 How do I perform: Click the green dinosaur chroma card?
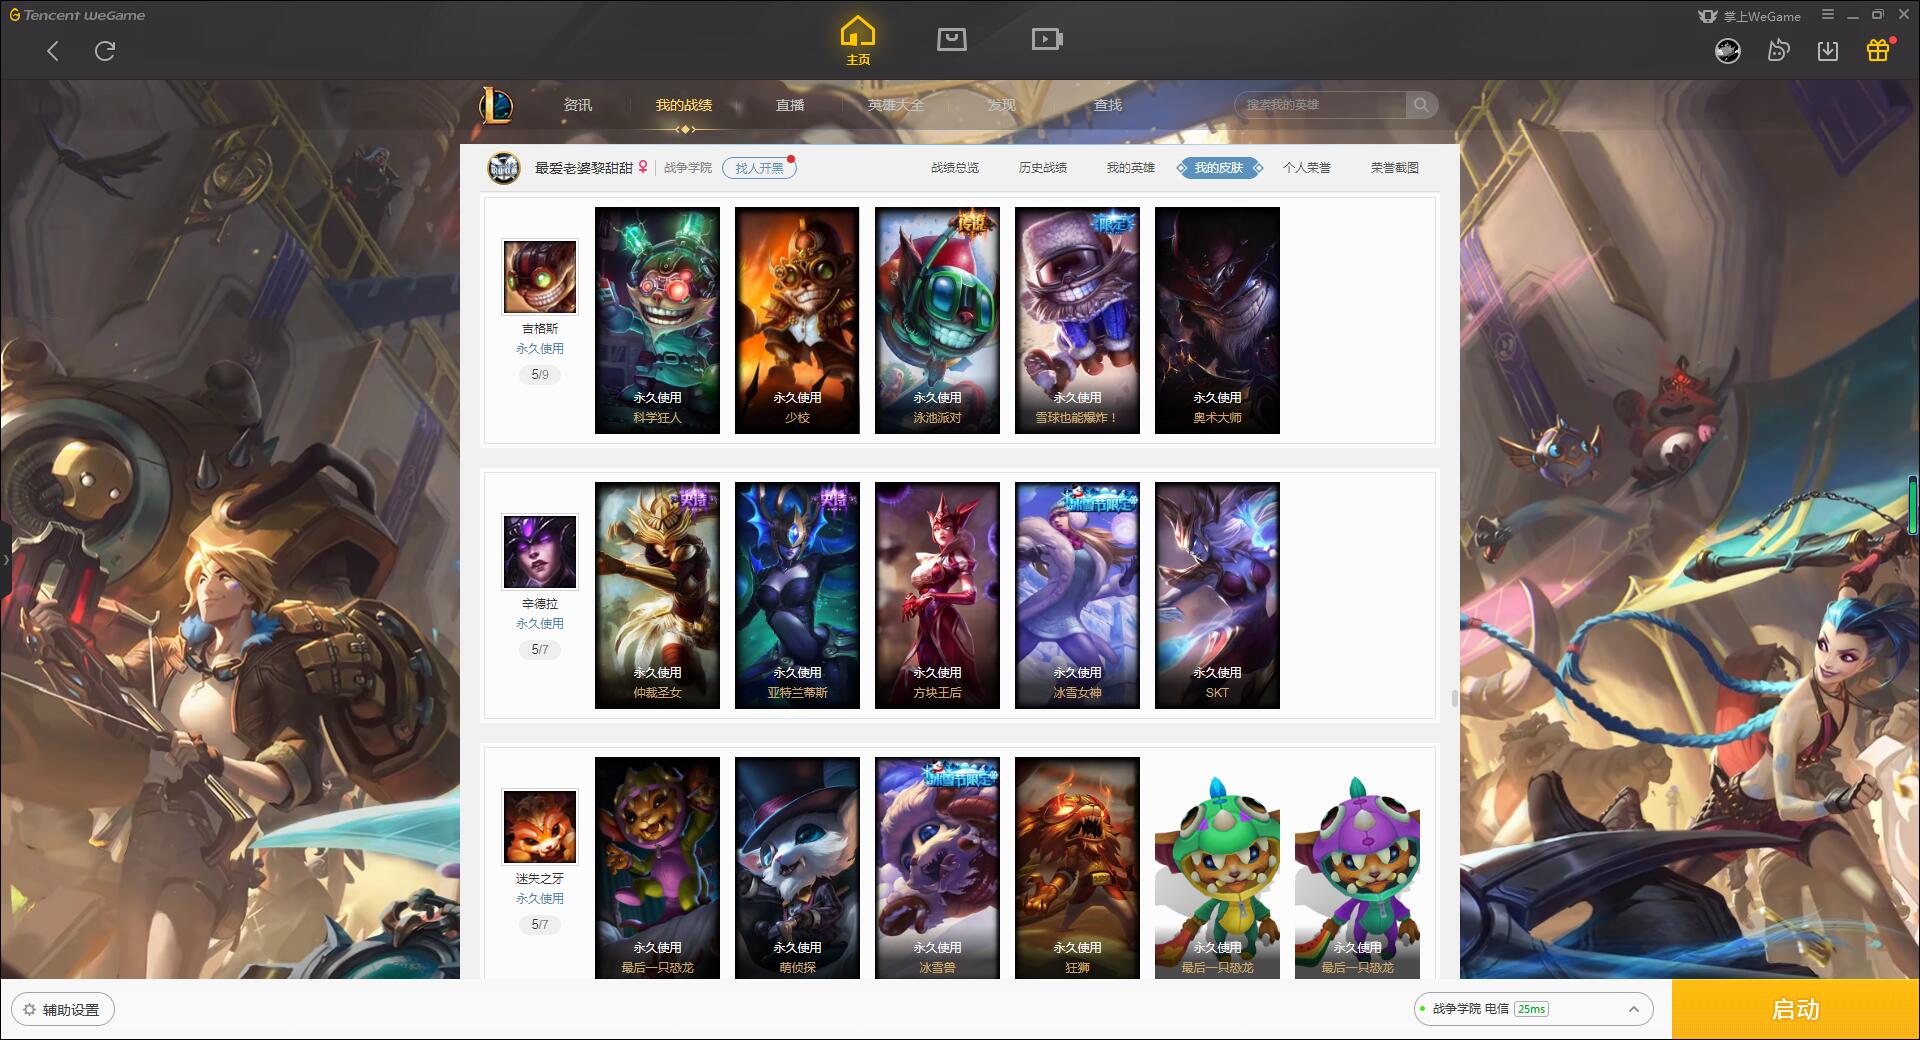[x=1217, y=868]
